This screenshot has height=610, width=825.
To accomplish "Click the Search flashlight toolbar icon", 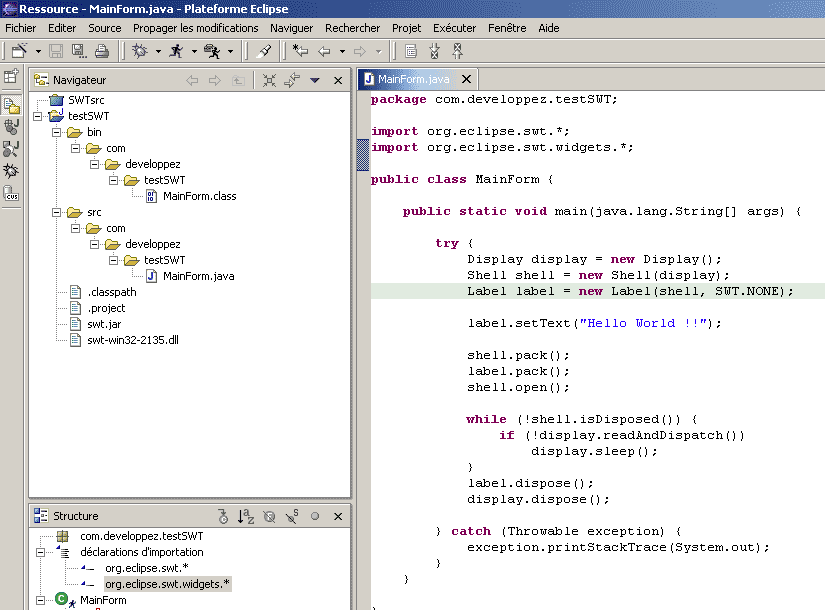I will coord(264,51).
